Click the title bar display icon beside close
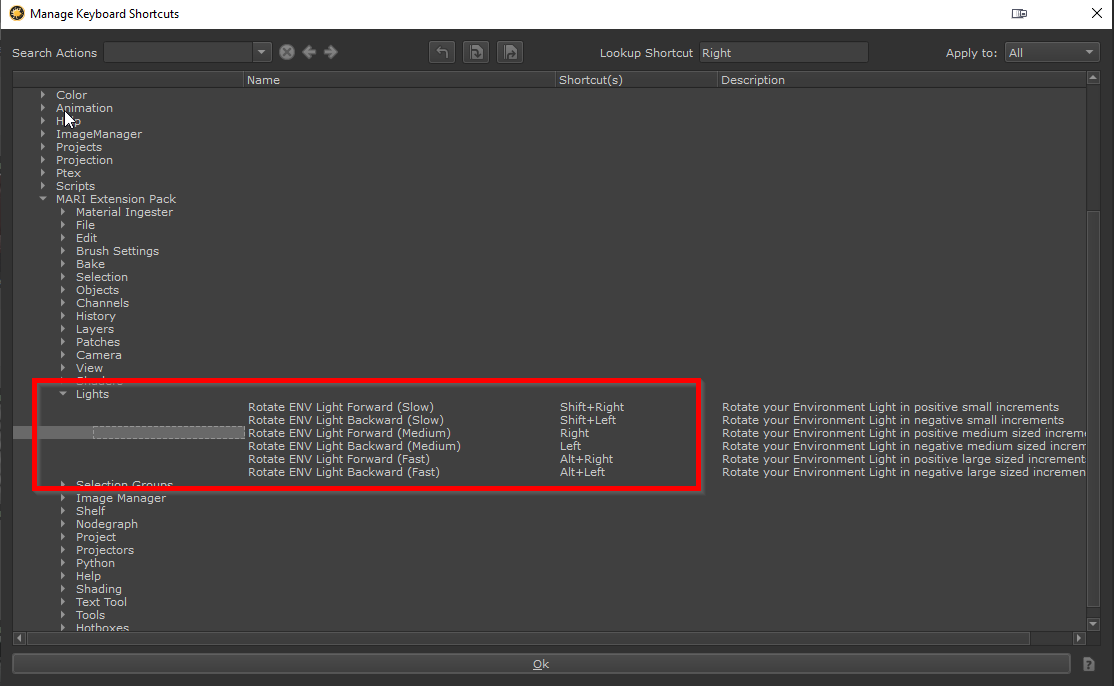Image resolution: width=1114 pixels, height=686 pixels. click(1019, 14)
